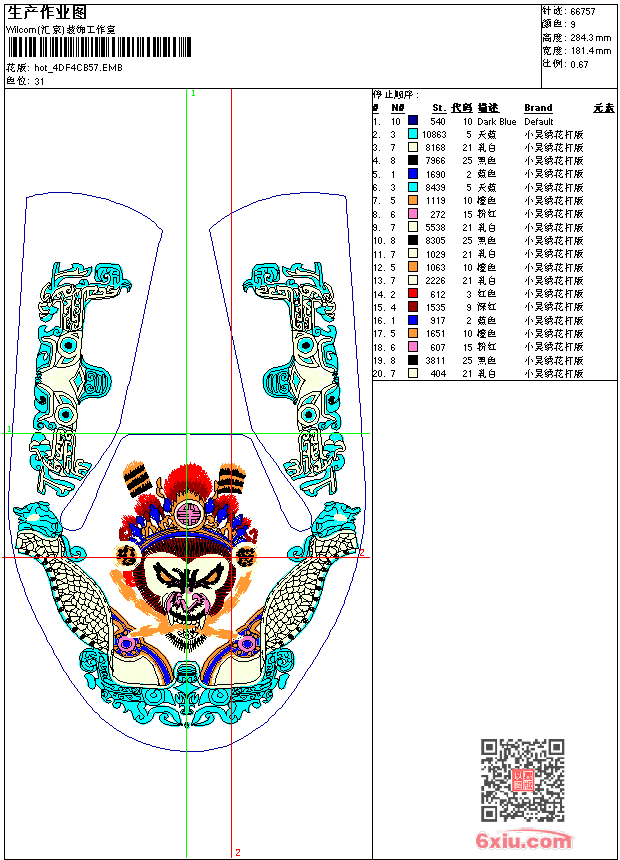Click the cream swatch in stop row 3
Viewport: 620px width, 860px height.
[x=413, y=147]
